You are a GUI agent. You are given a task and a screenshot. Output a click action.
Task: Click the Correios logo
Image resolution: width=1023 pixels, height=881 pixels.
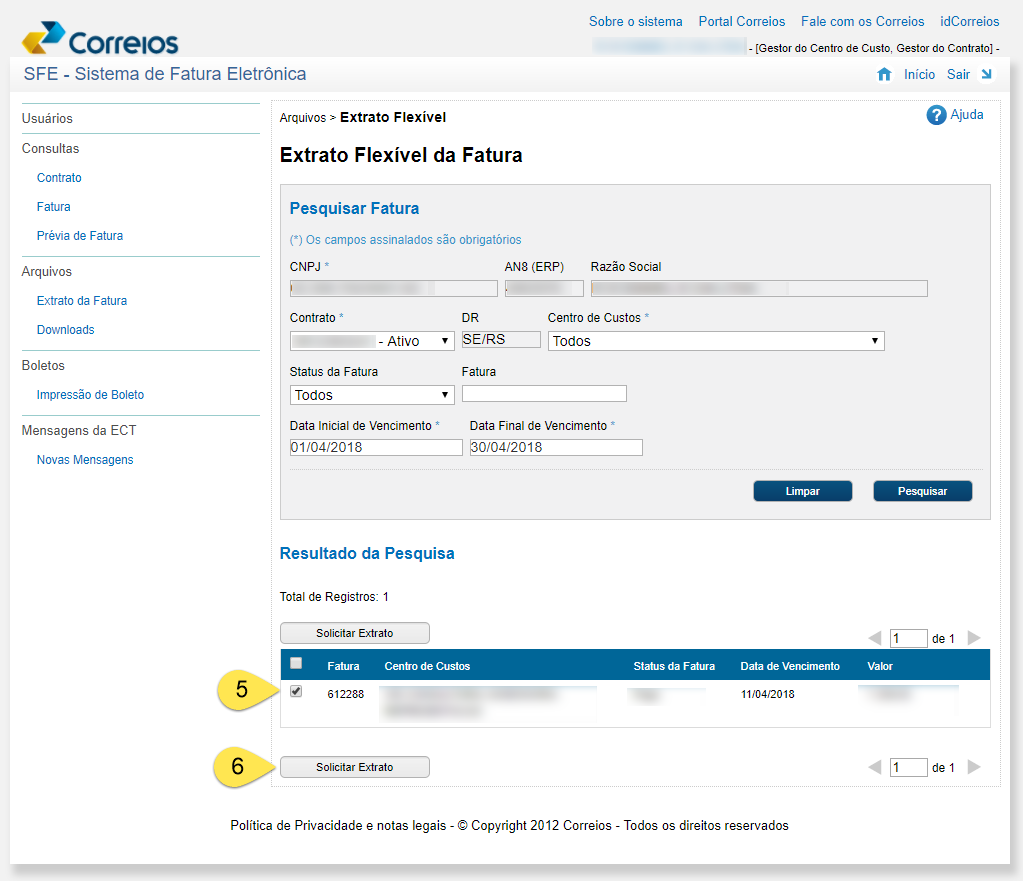(100, 38)
